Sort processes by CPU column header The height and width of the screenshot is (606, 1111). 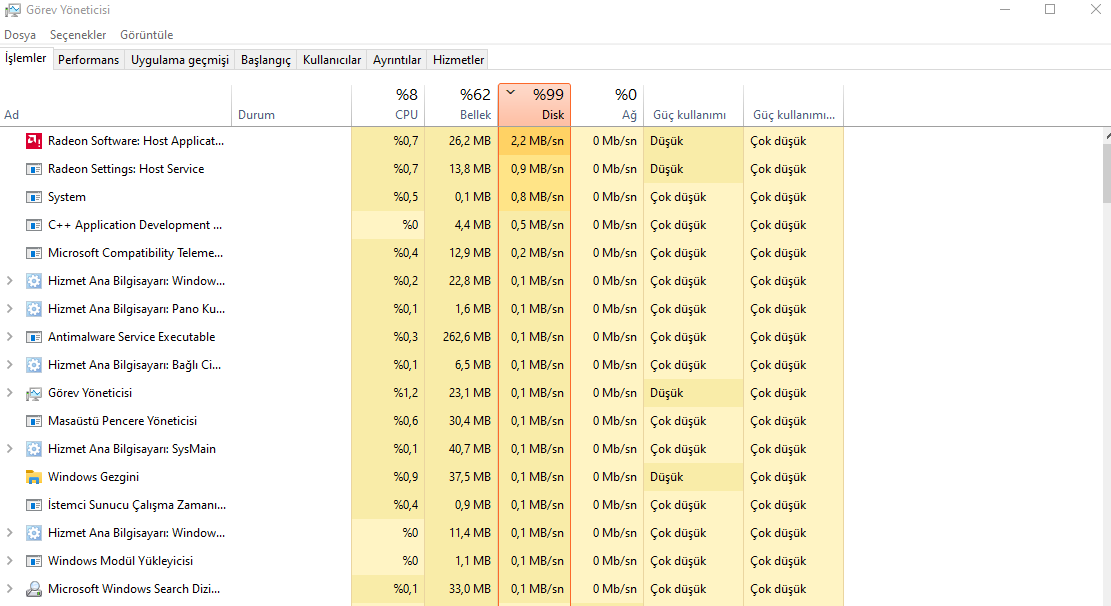388,105
